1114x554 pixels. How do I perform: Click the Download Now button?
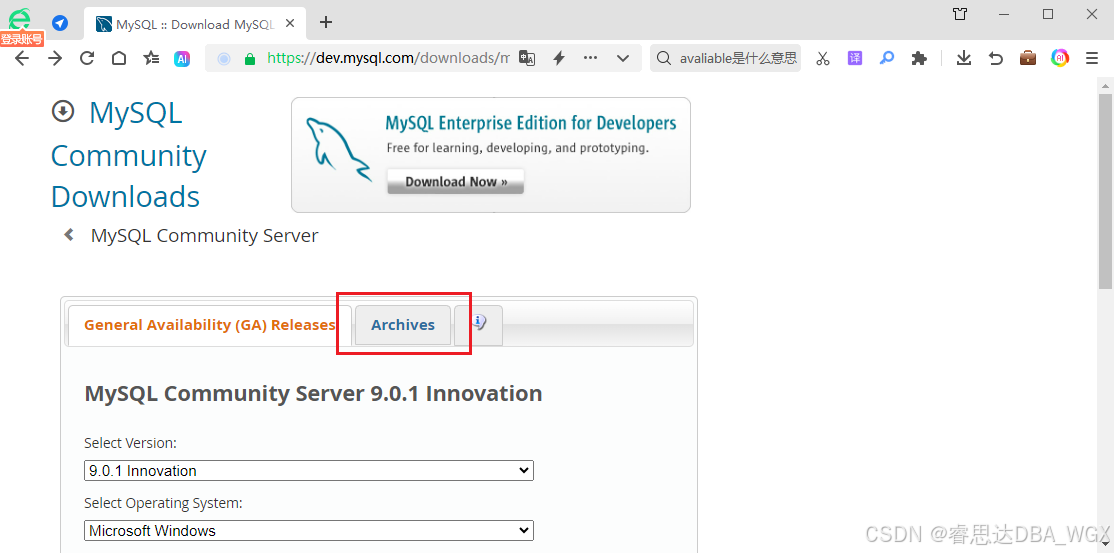point(455,182)
